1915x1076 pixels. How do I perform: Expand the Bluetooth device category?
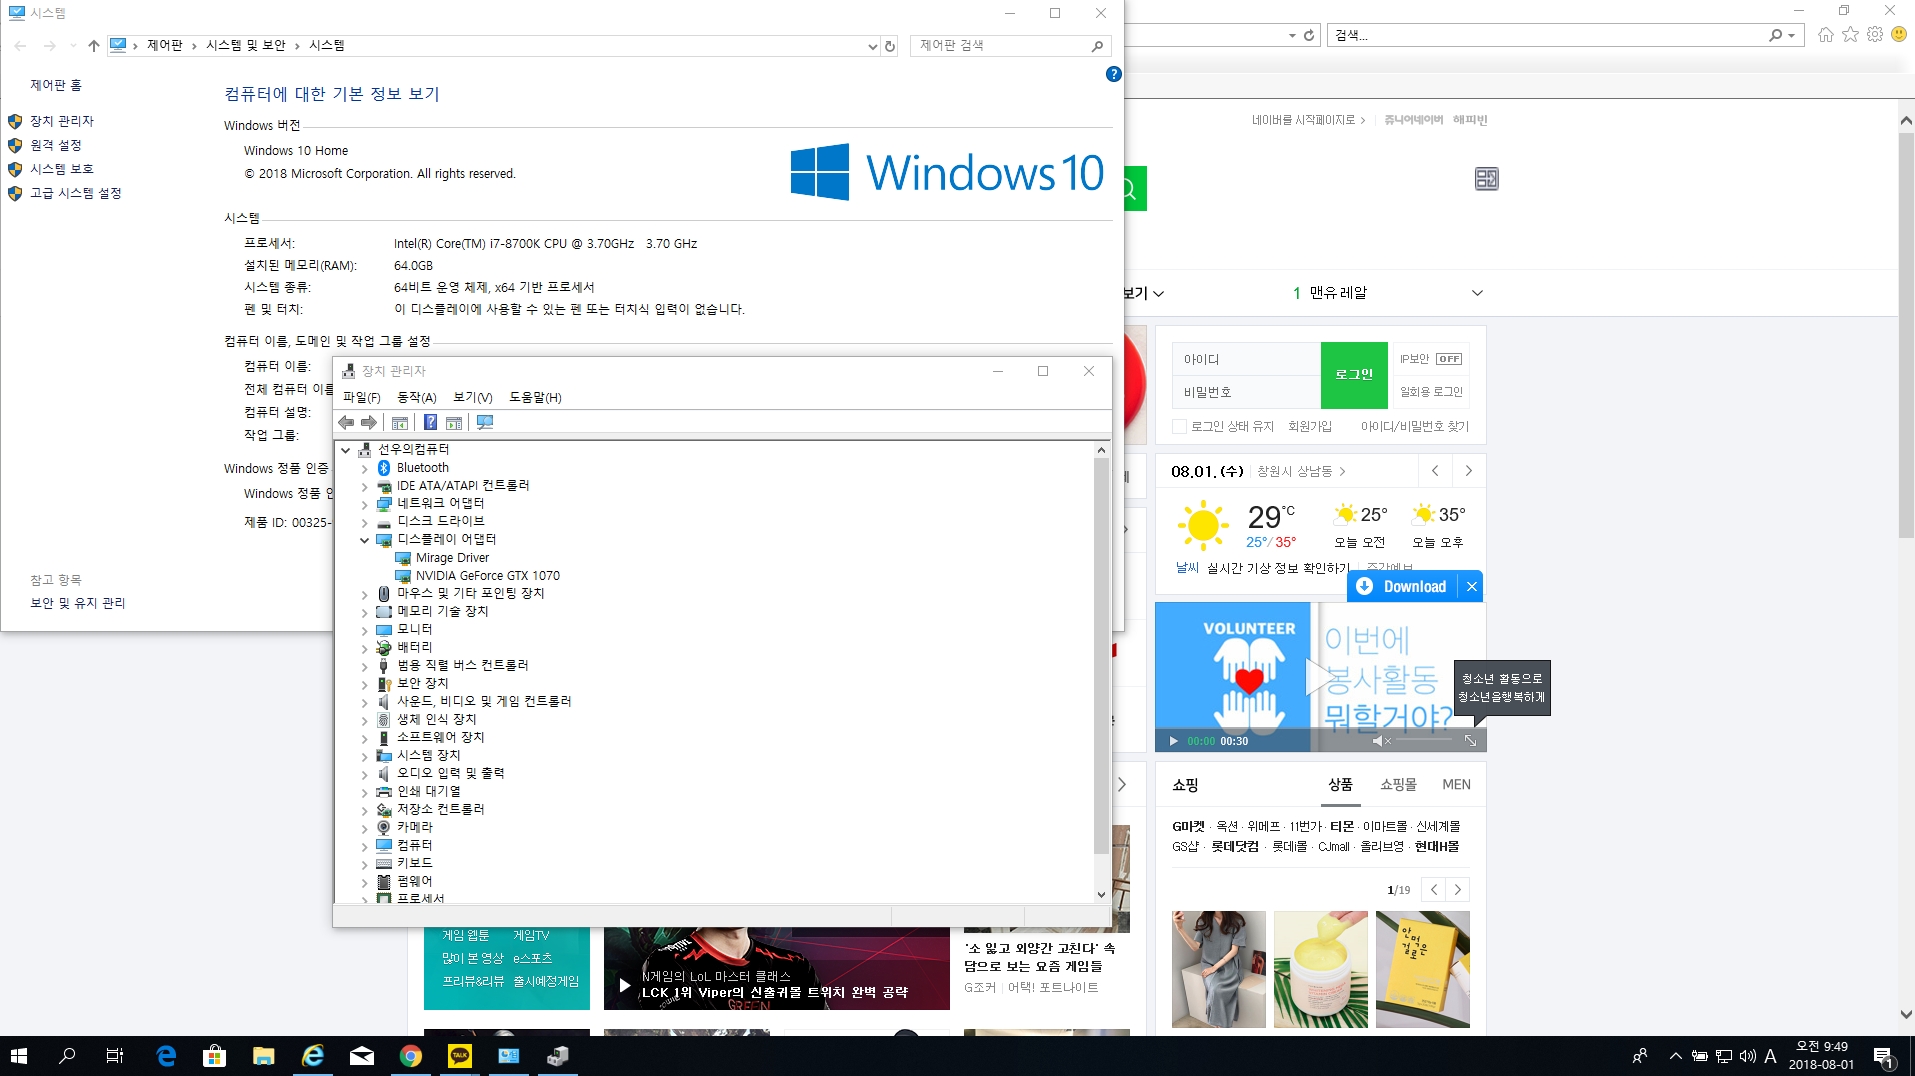[x=365, y=468]
